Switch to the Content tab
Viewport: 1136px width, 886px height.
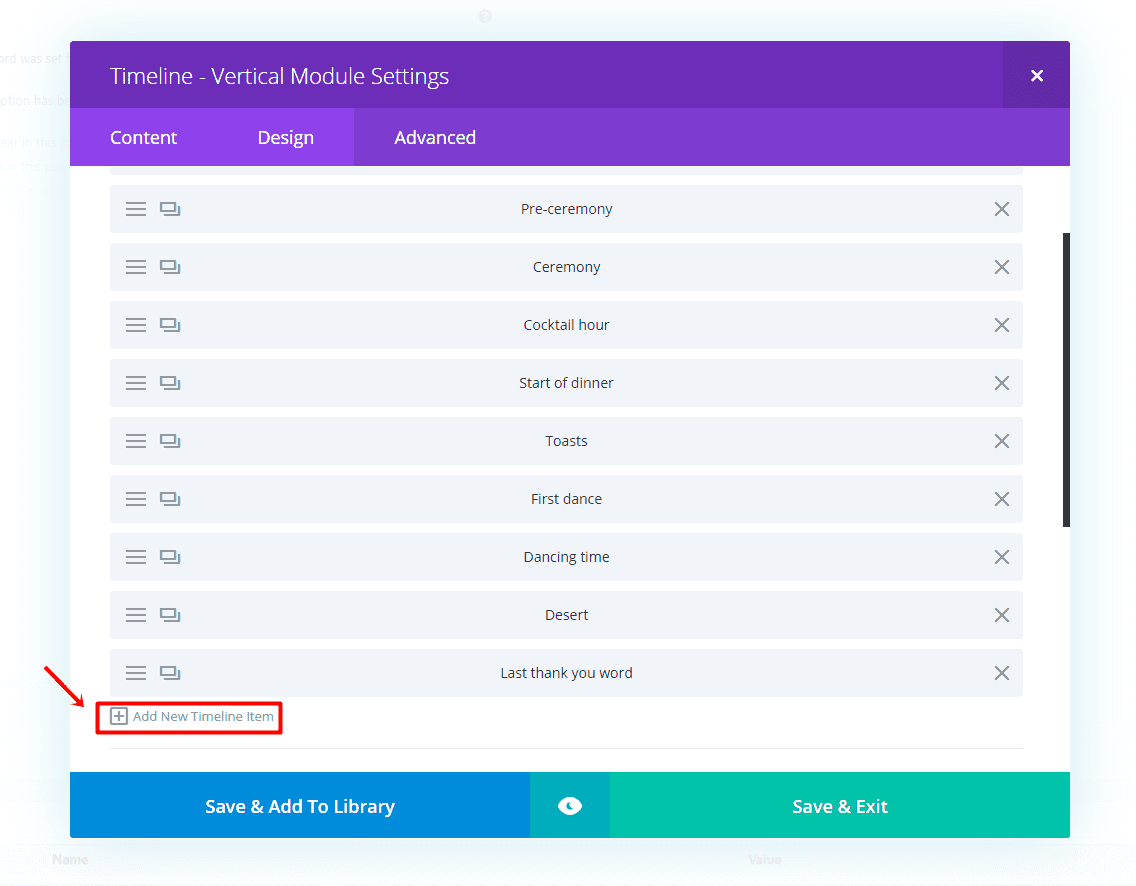[143, 137]
